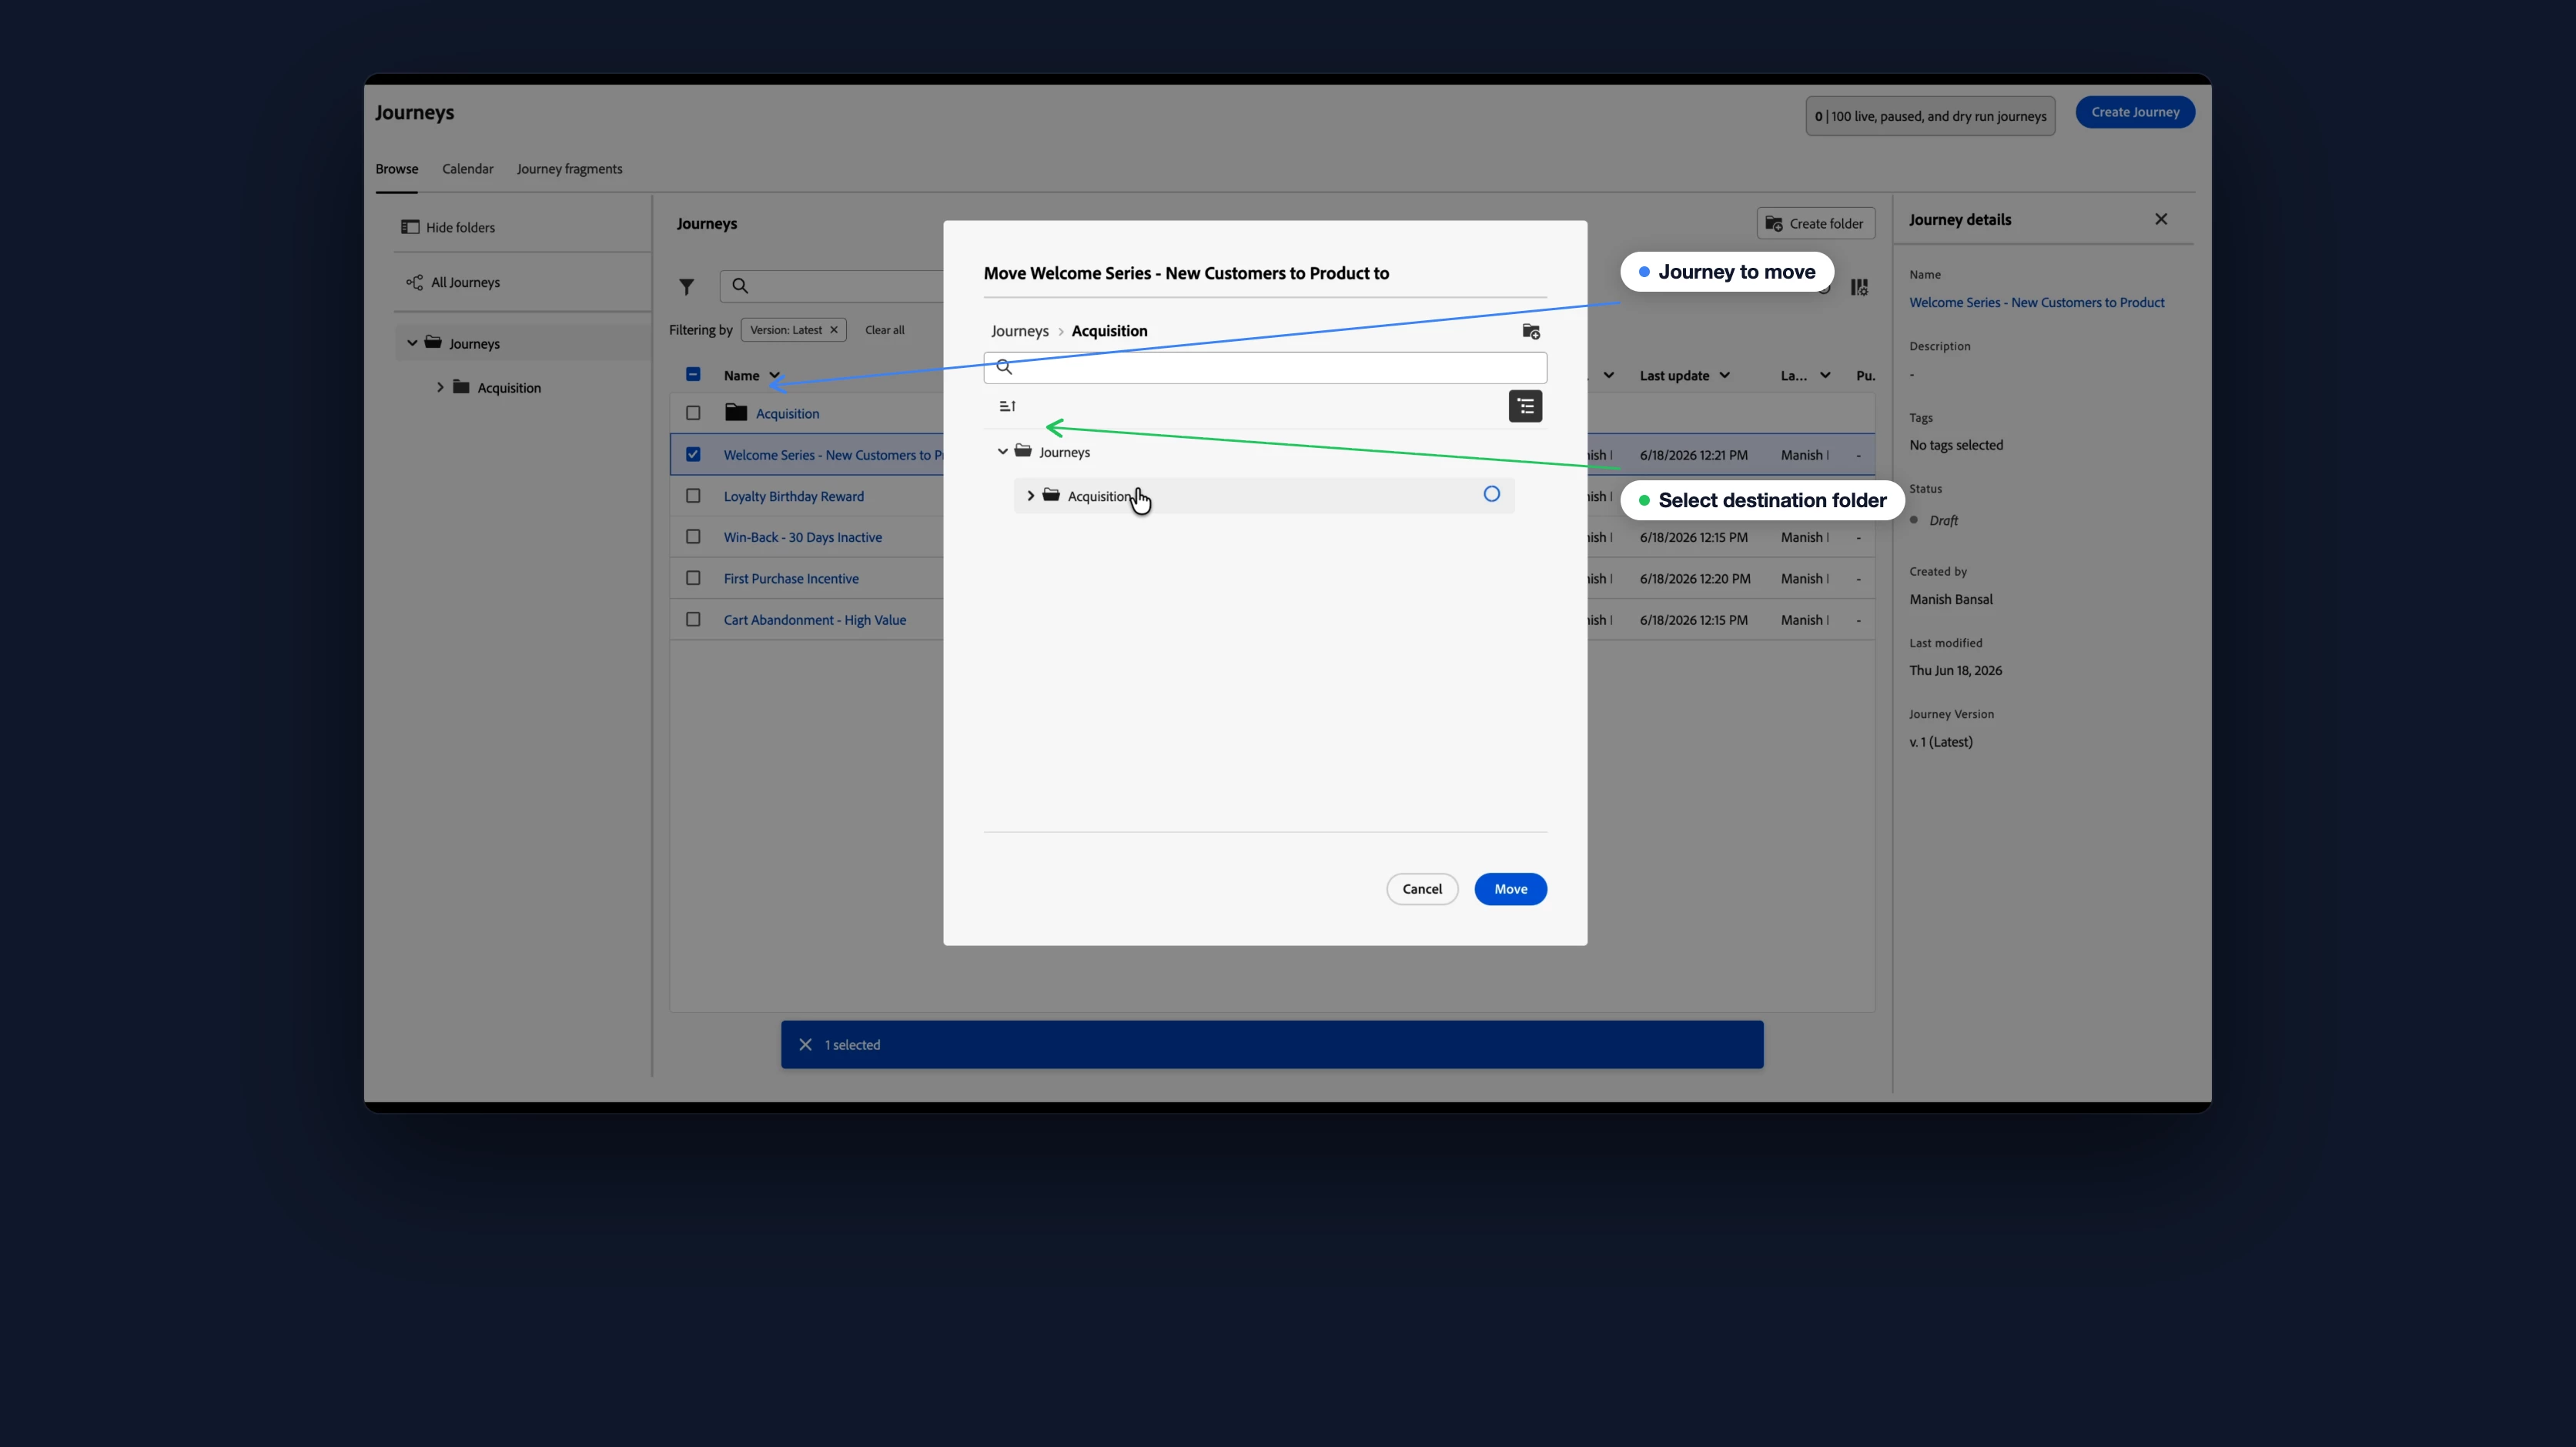Click Hide folders label
The image size is (2576, 1447).
[x=460, y=227]
